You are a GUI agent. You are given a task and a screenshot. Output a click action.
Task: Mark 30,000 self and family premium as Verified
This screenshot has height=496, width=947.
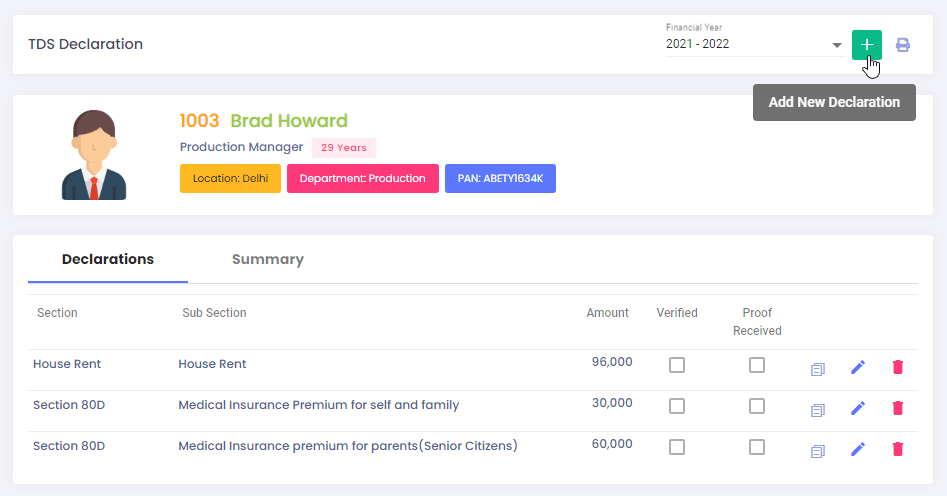(677, 406)
